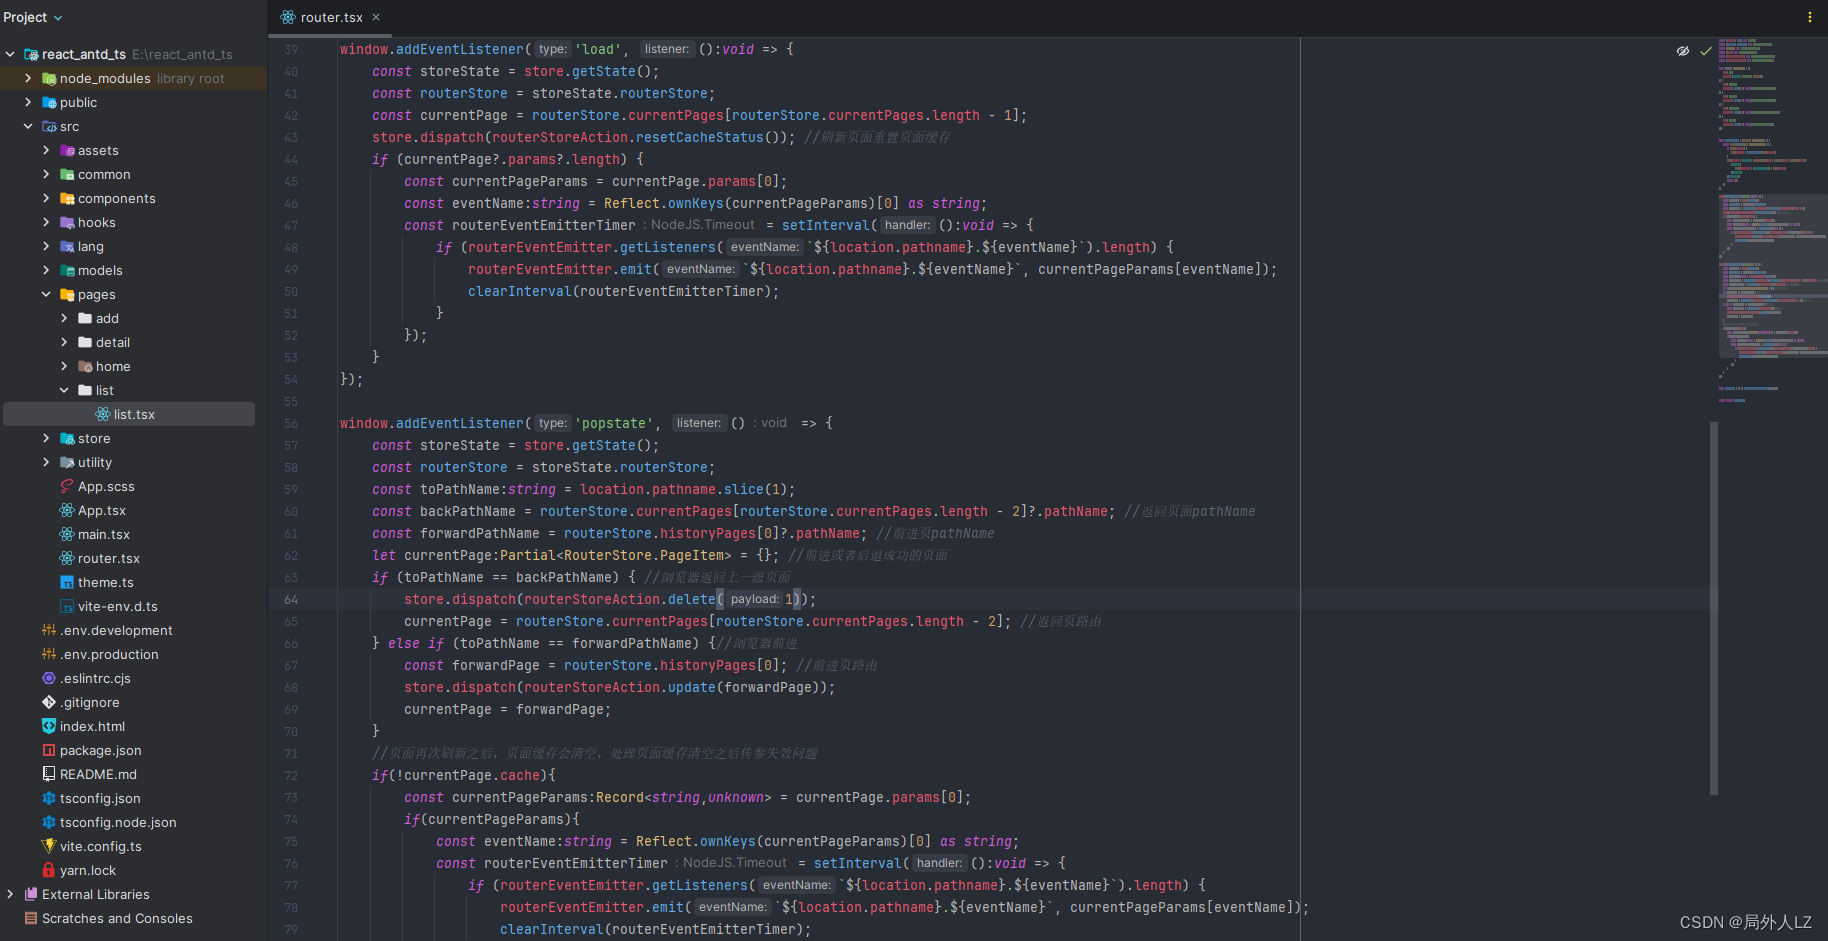Expand the assets folder
Screen dimensions: 1828x941
[x=46, y=150]
